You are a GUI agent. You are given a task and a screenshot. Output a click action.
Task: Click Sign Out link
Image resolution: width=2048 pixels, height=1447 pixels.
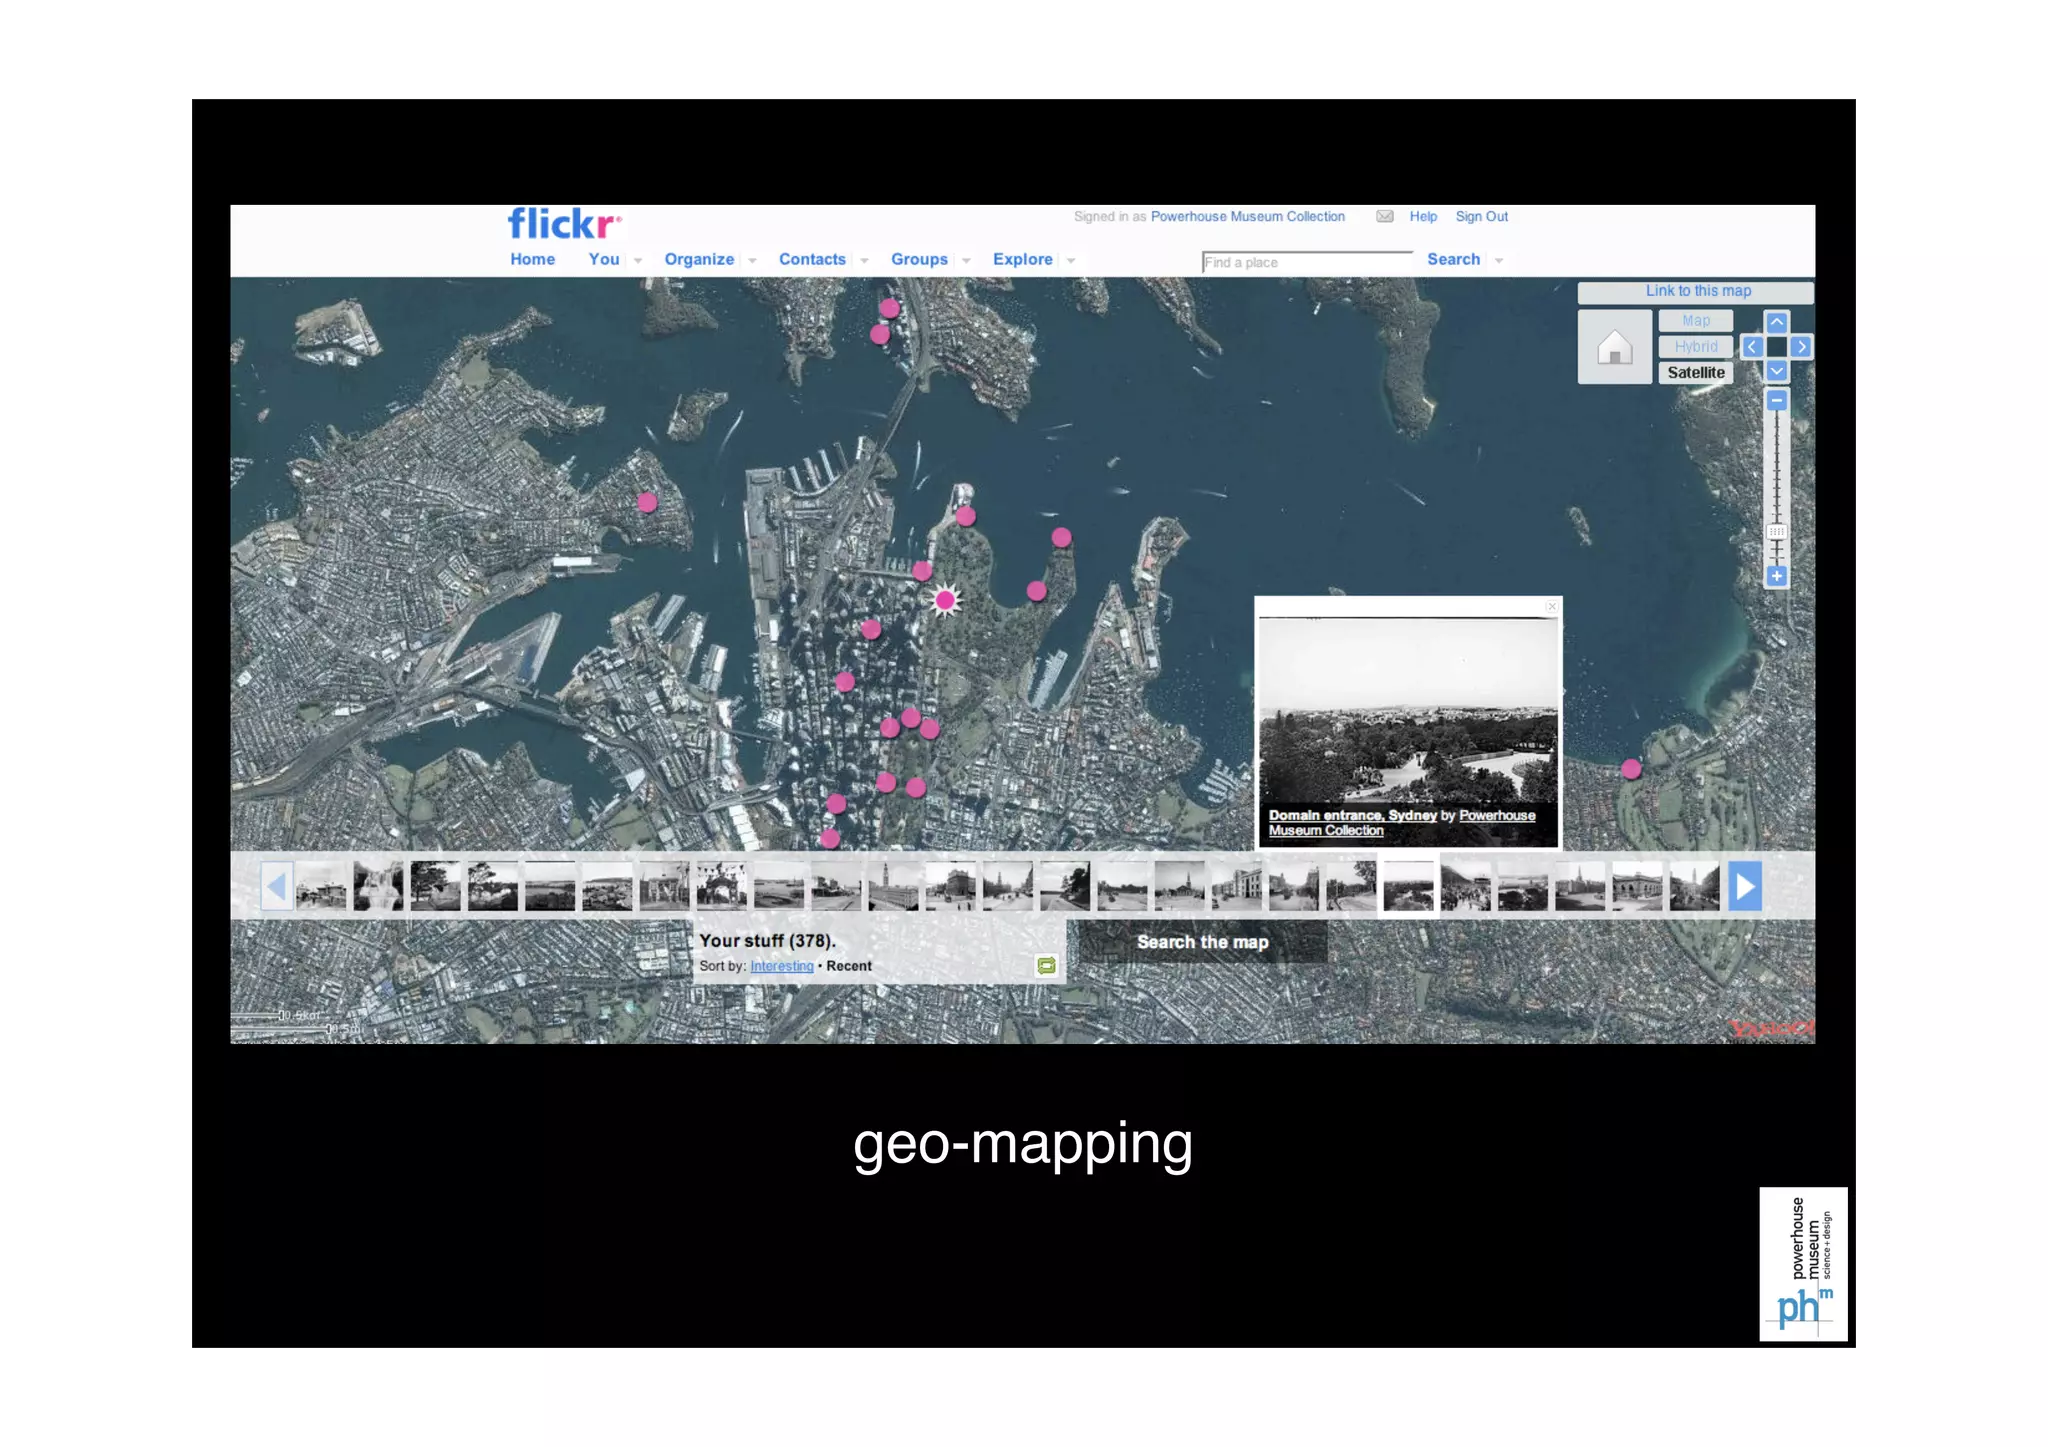[1481, 216]
